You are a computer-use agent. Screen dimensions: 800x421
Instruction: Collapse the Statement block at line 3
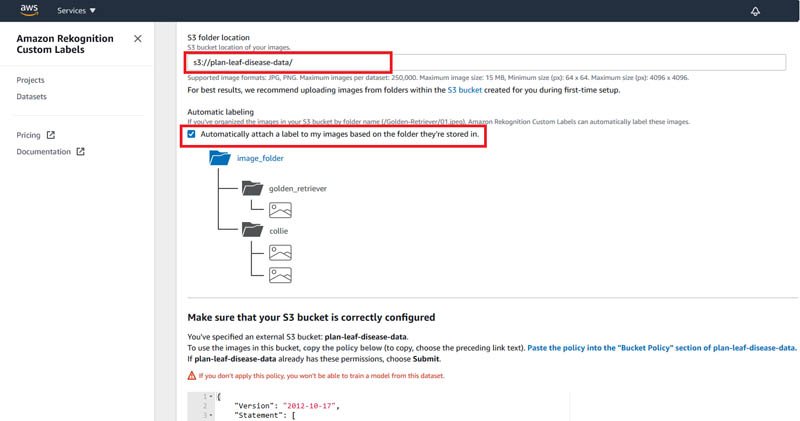click(x=211, y=415)
